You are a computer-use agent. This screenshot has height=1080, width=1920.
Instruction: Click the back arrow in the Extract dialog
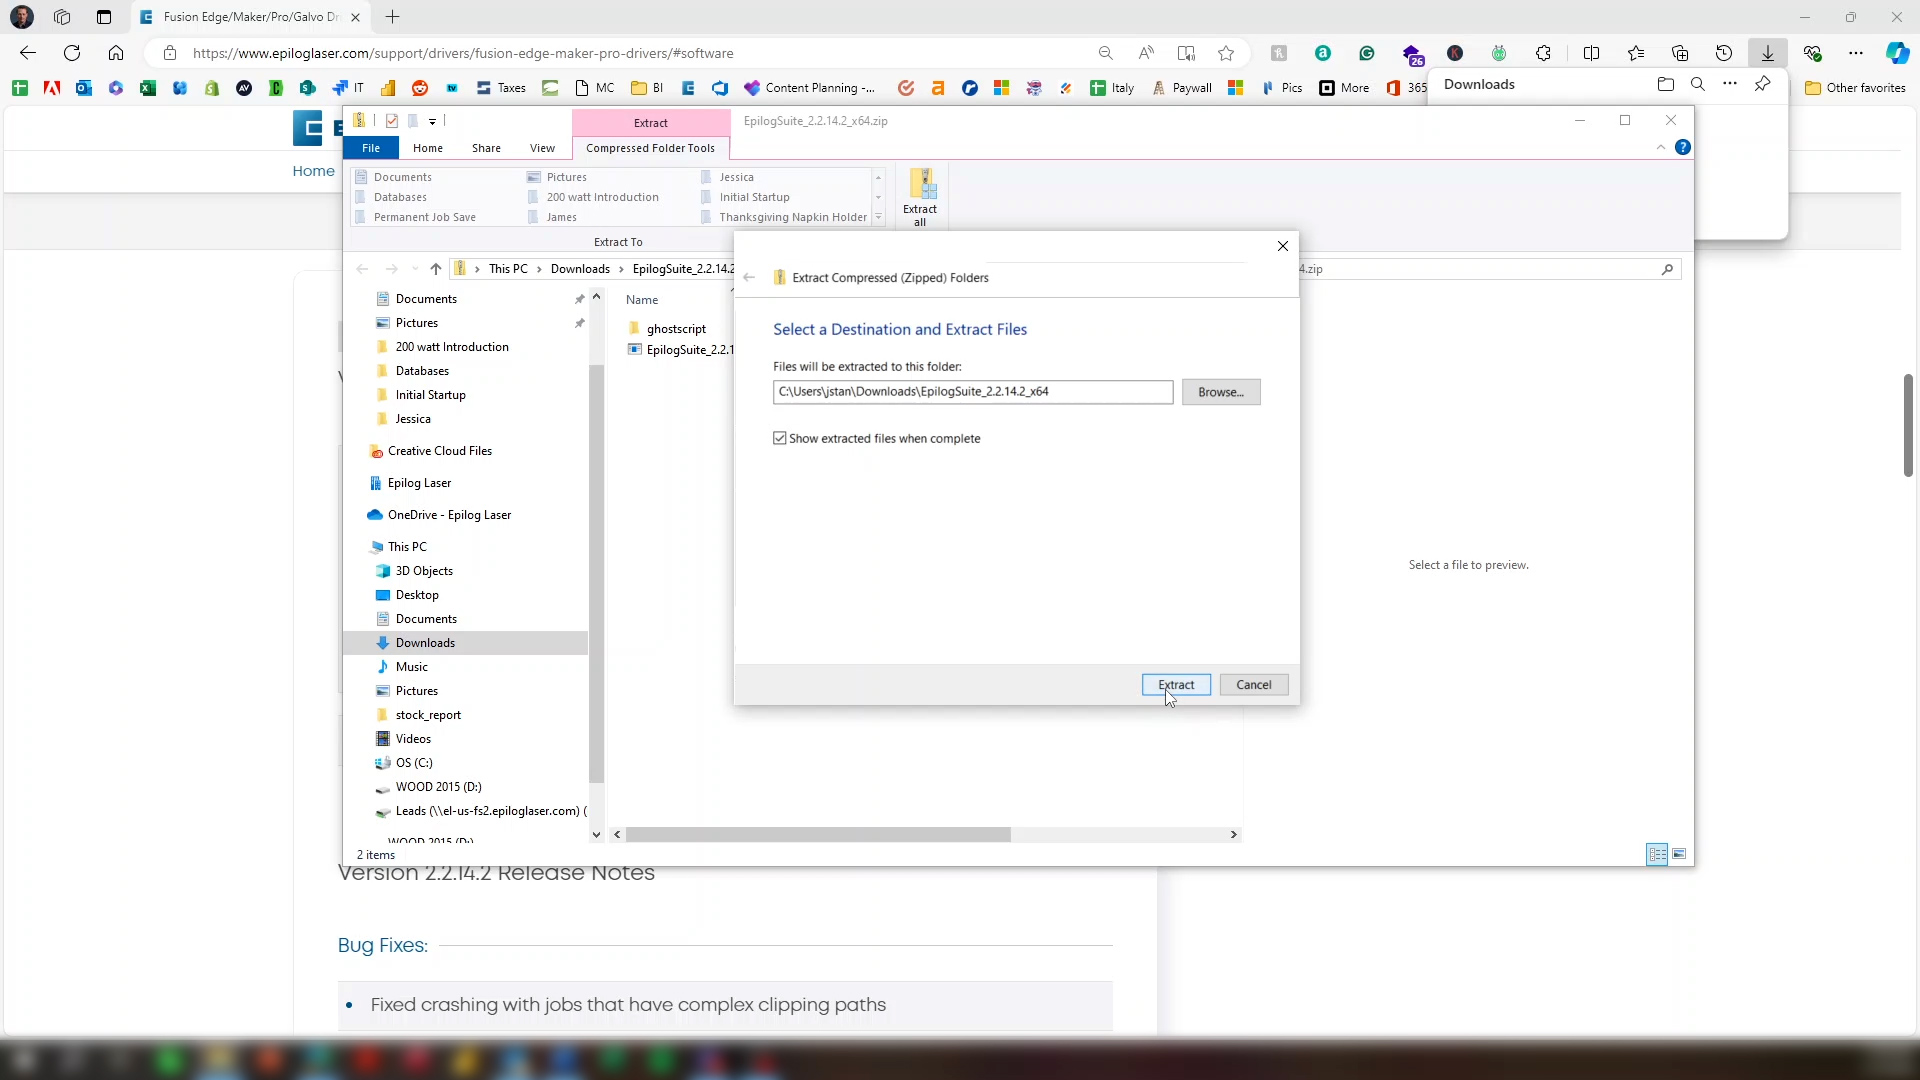pos(749,278)
